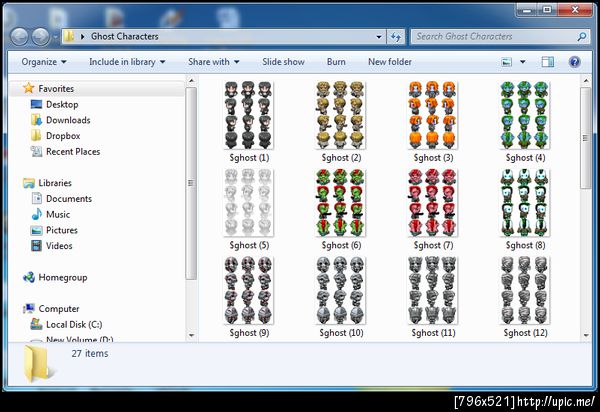Start a Slide show
This screenshot has width=600, height=412.
[283, 62]
